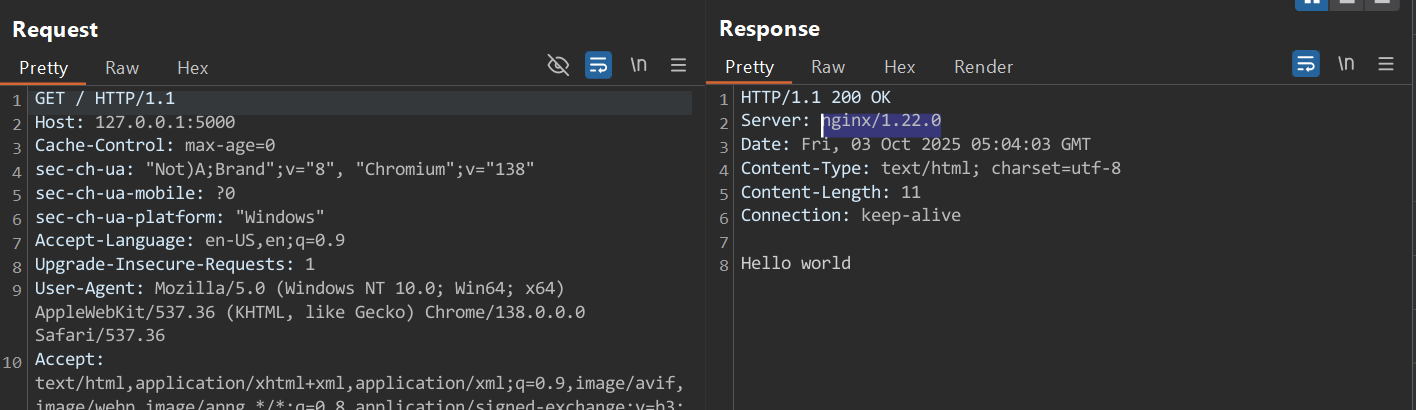Image resolution: width=1416 pixels, height=410 pixels.
Task: Switch to Hex tab in Request panel
Action: [192, 68]
